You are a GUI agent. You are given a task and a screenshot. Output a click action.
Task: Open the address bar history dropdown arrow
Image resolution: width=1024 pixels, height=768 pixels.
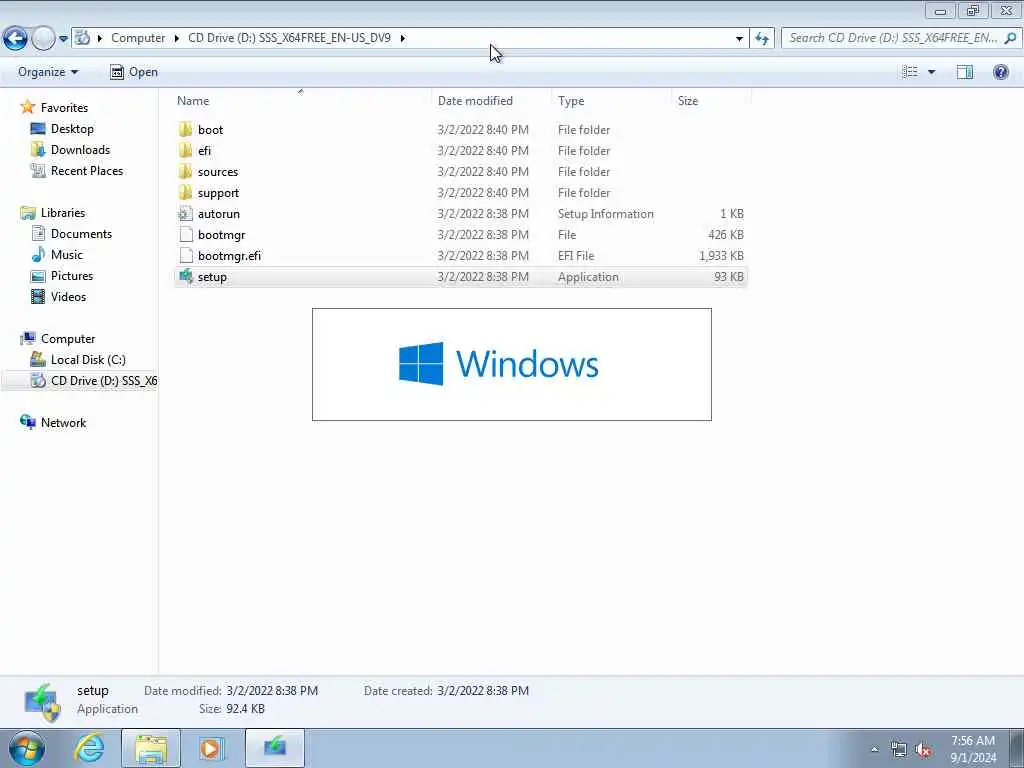pos(739,39)
